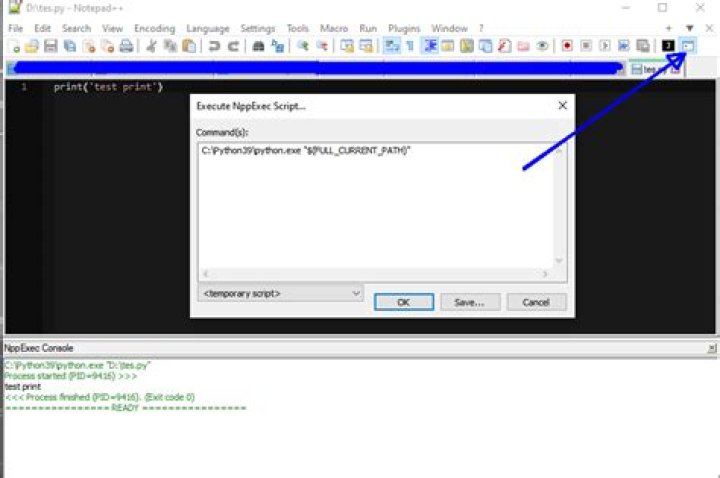Click the plus button in the menu bar
Viewport: 720px width, 478px height.
tap(669, 28)
